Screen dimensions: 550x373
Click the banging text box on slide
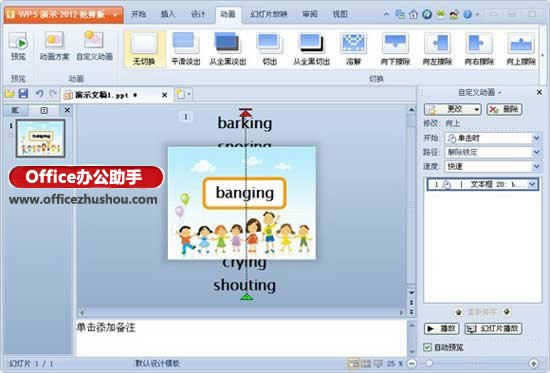point(244,193)
